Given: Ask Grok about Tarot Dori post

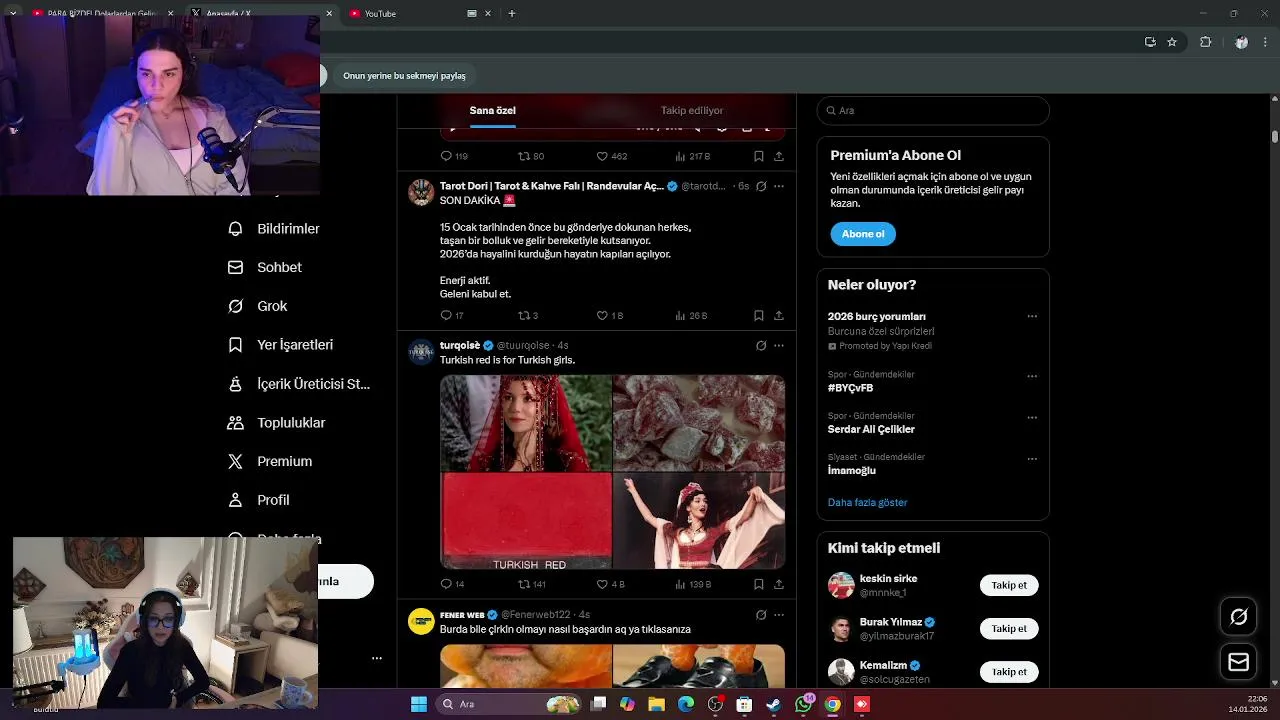Looking at the screenshot, I should coord(761,186).
